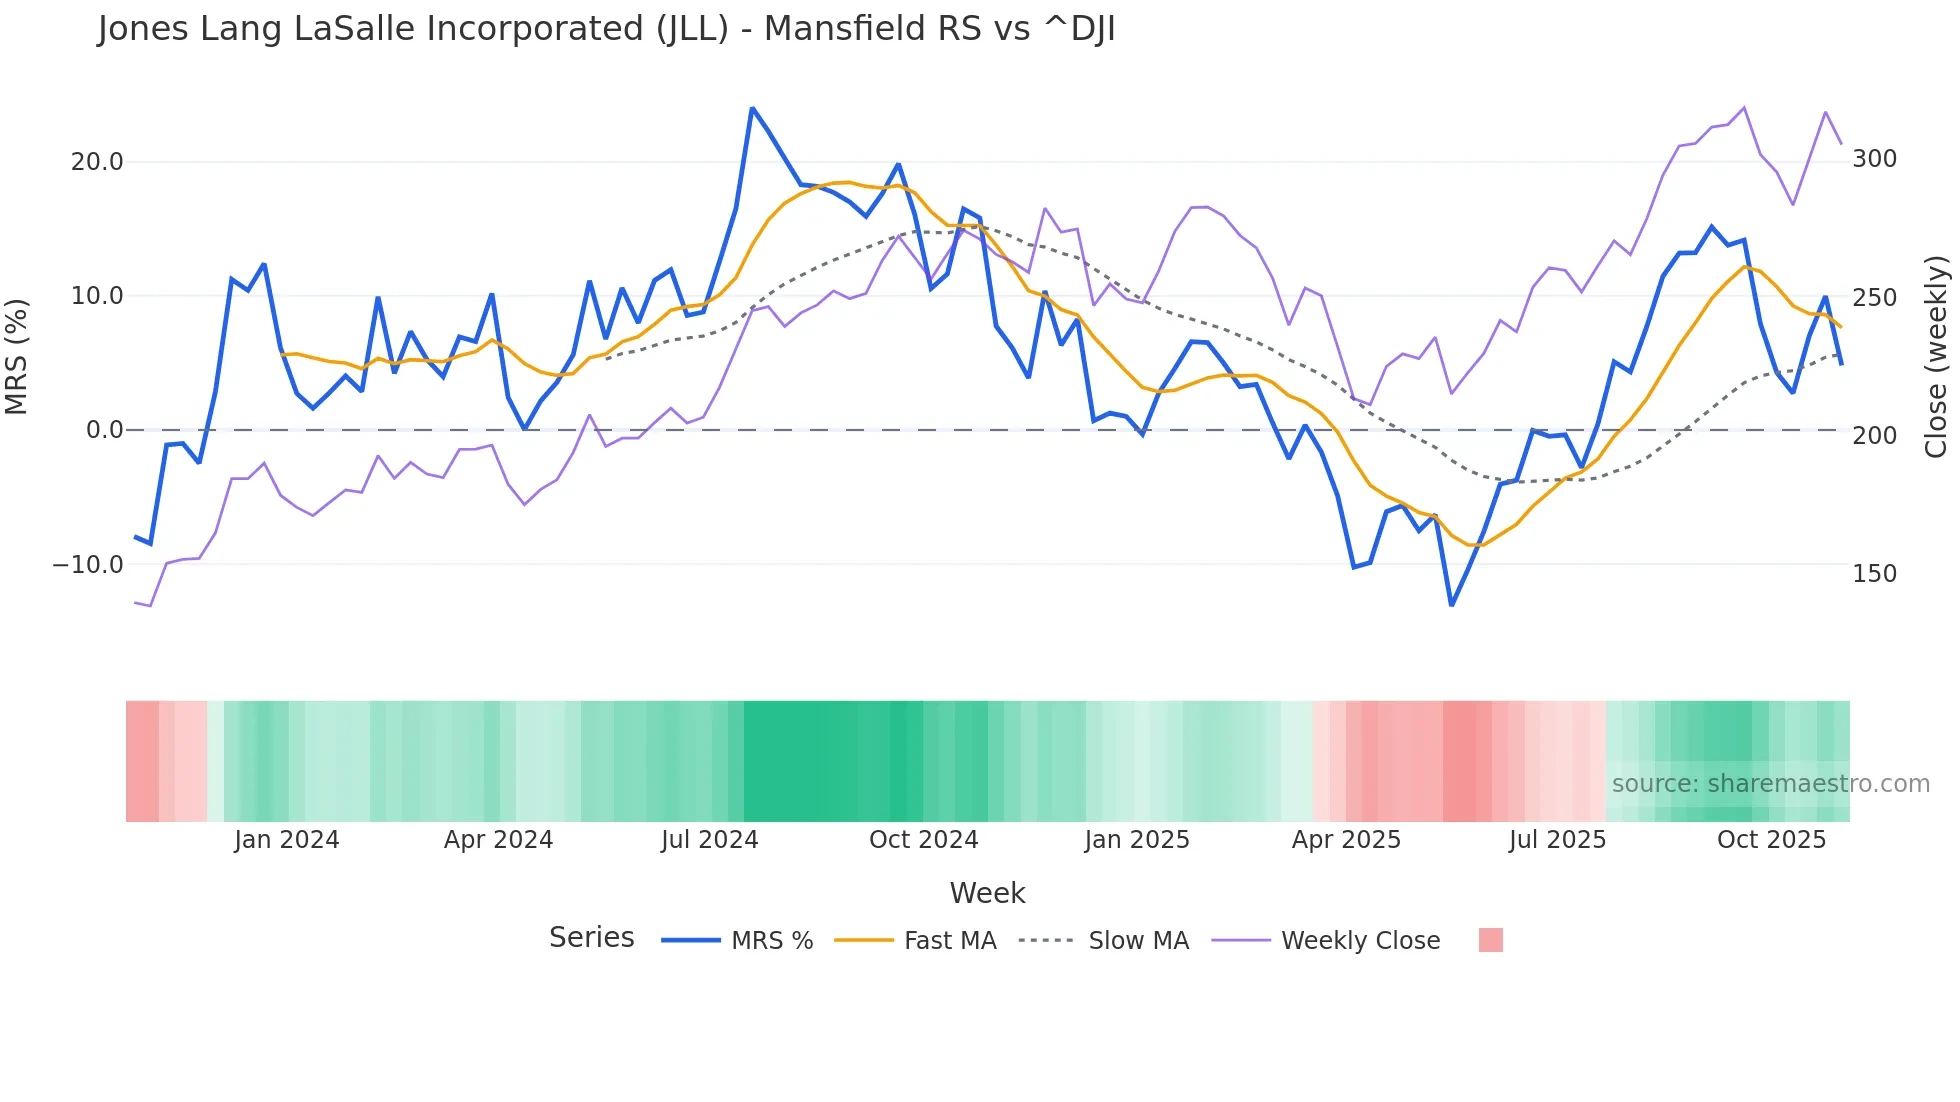Screen dimensions: 1960x1102
Task: Toggle the Weekly Close legend entry
Action: coord(1325,940)
